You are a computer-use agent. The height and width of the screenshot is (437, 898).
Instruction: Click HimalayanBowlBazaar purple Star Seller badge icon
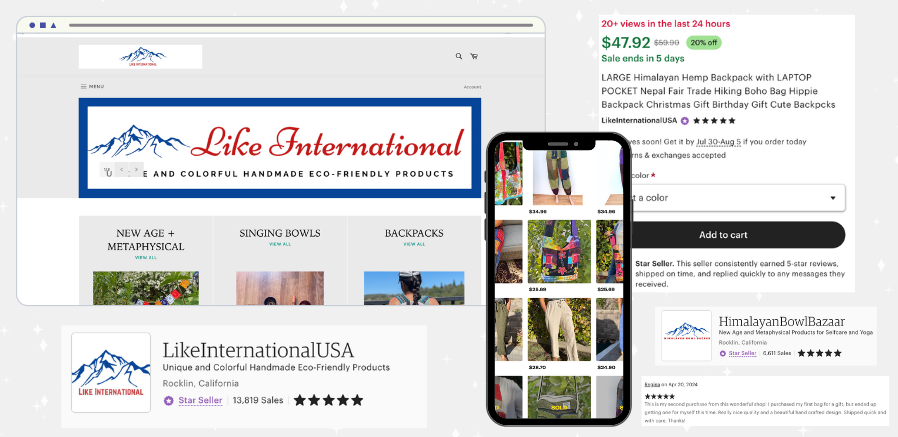click(x=723, y=353)
